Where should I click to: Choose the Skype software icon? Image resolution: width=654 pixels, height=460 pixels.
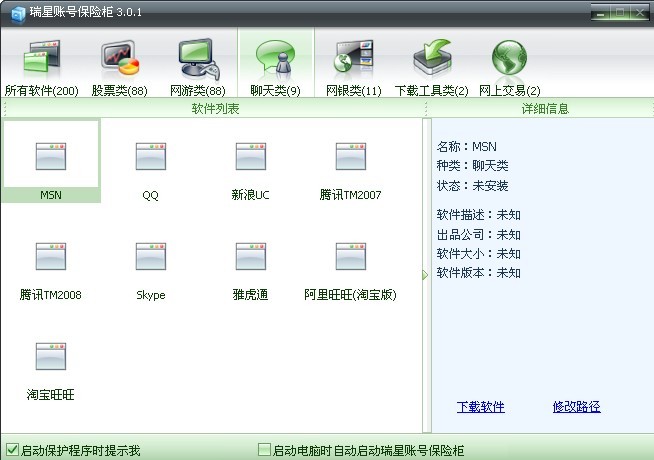[x=151, y=256]
